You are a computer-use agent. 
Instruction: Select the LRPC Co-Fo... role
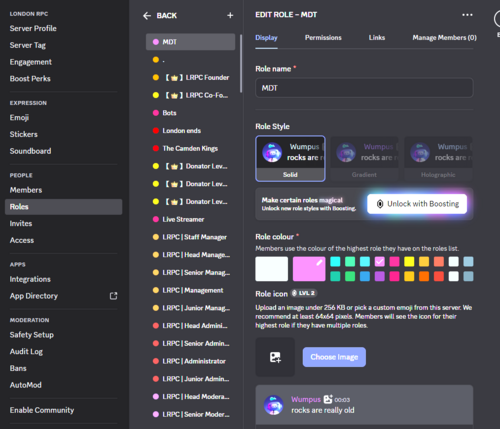point(190,95)
